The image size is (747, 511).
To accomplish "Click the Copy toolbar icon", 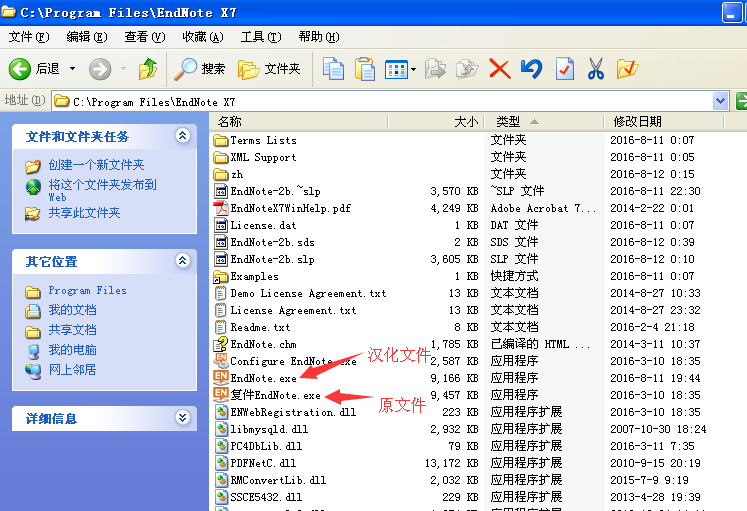I will (333, 69).
